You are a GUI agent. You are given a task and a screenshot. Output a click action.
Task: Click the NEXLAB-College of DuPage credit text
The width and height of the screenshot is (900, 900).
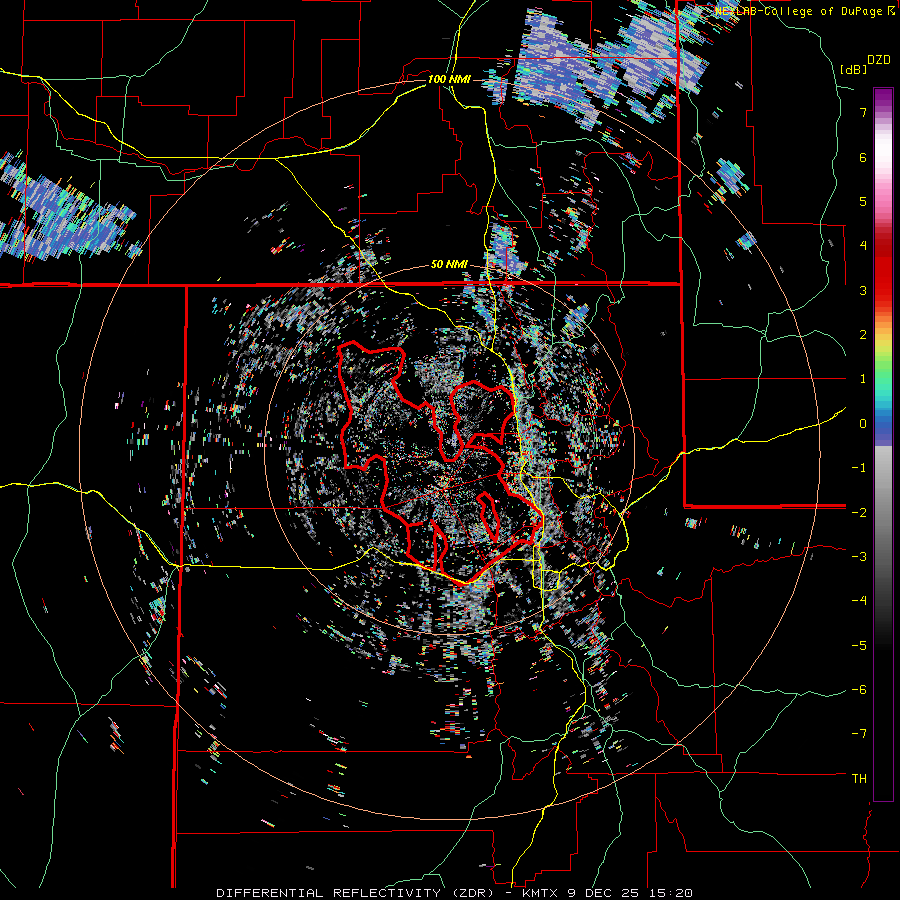804,11
